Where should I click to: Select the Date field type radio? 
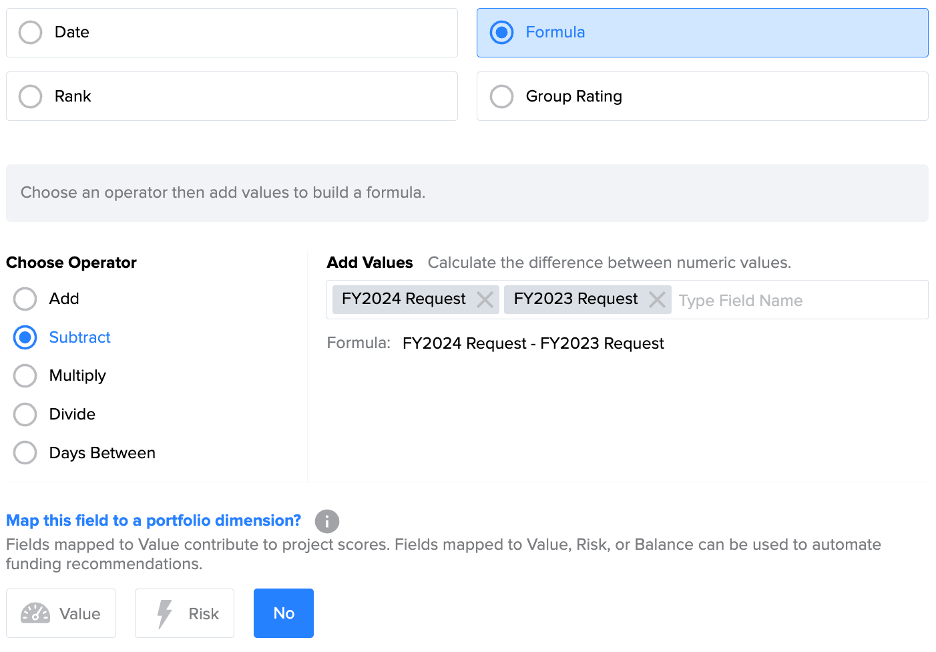(30, 32)
